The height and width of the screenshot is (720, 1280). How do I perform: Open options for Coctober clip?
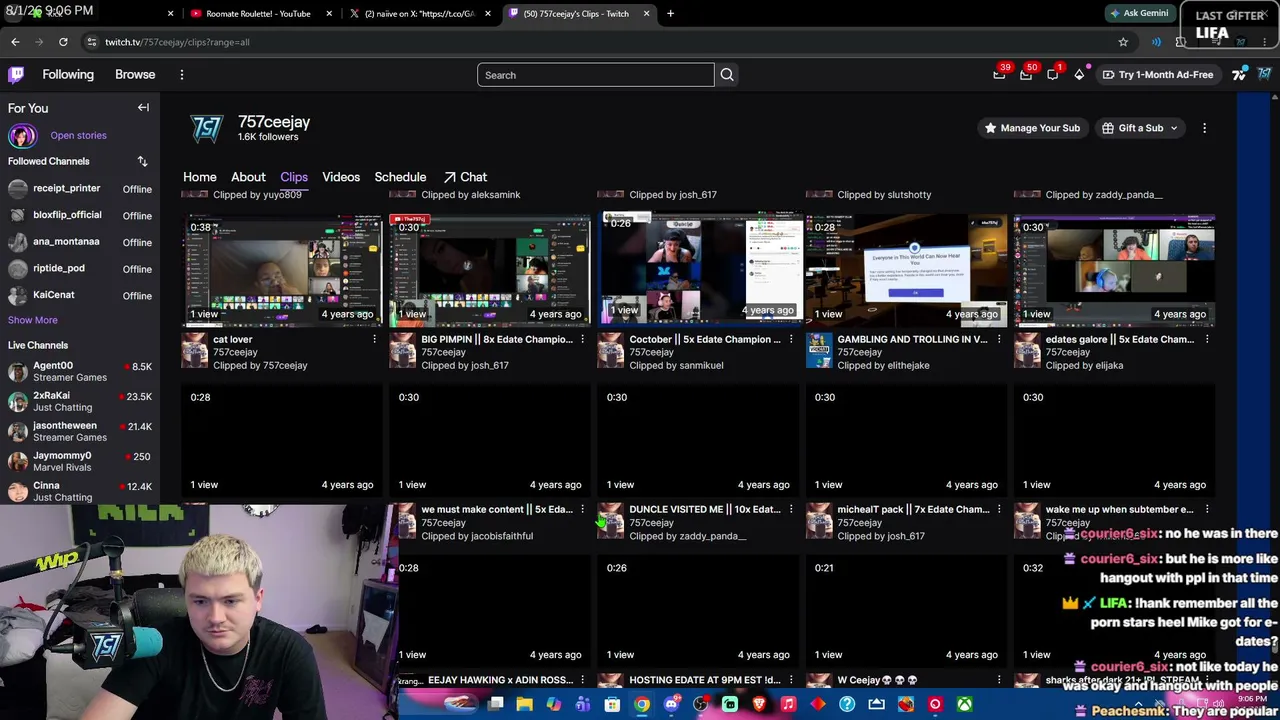(790, 340)
